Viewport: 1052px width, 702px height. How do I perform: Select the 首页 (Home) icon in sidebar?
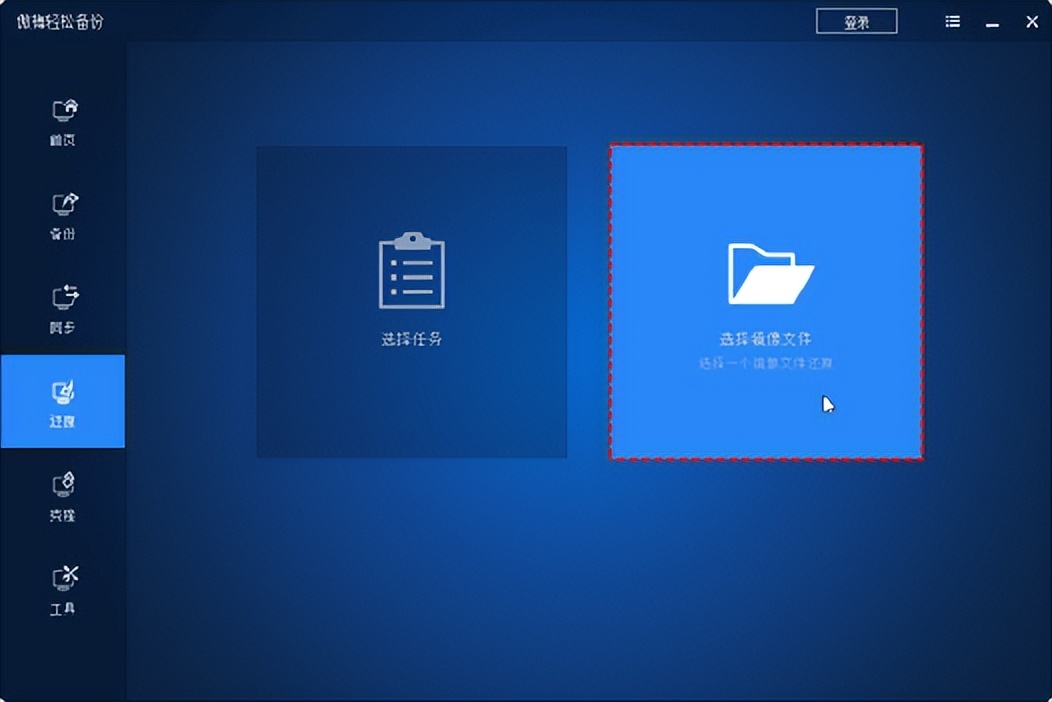pos(62,110)
